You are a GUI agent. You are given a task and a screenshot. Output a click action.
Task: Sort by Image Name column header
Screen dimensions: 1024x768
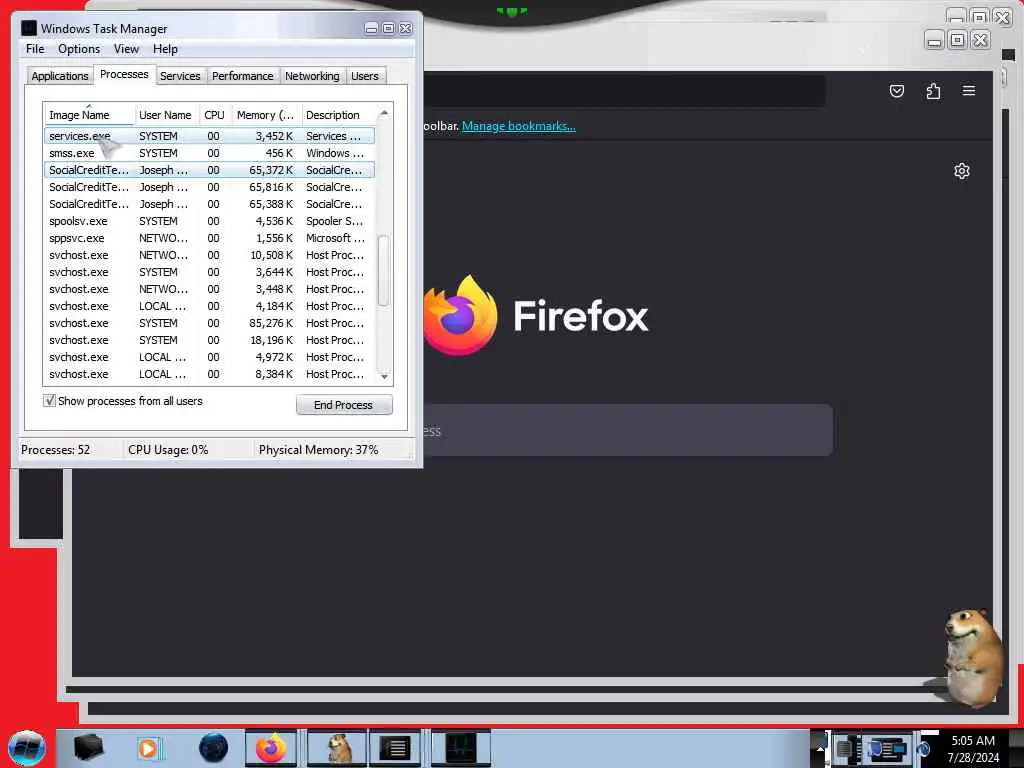[x=89, y=115]
